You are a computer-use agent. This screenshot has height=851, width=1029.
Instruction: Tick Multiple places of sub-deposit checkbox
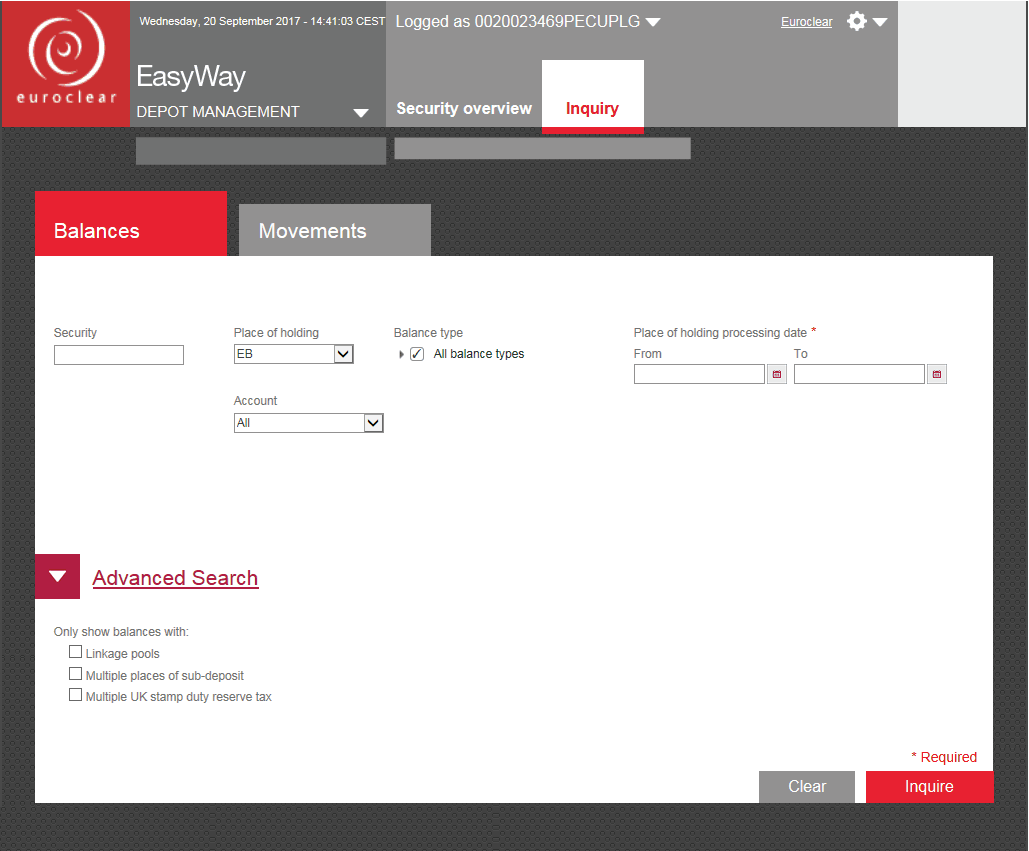[x=75, y=674]
